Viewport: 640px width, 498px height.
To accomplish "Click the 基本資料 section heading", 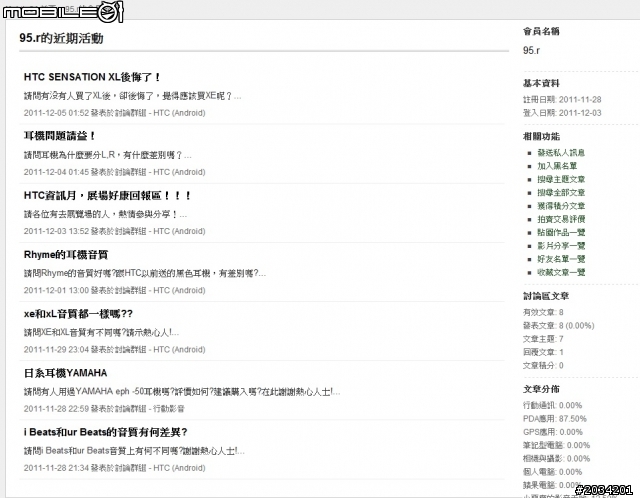I will click(x=541, y=84).
